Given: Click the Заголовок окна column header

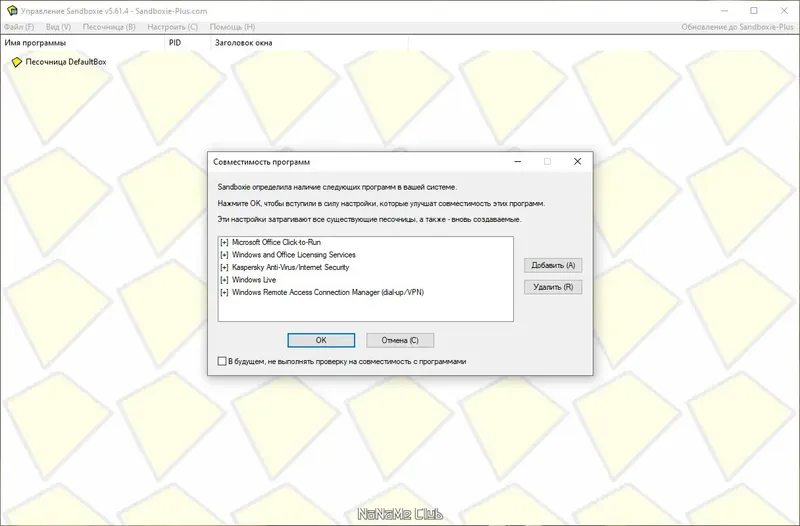Looking at the screenshot, I should tap(309, 43).
